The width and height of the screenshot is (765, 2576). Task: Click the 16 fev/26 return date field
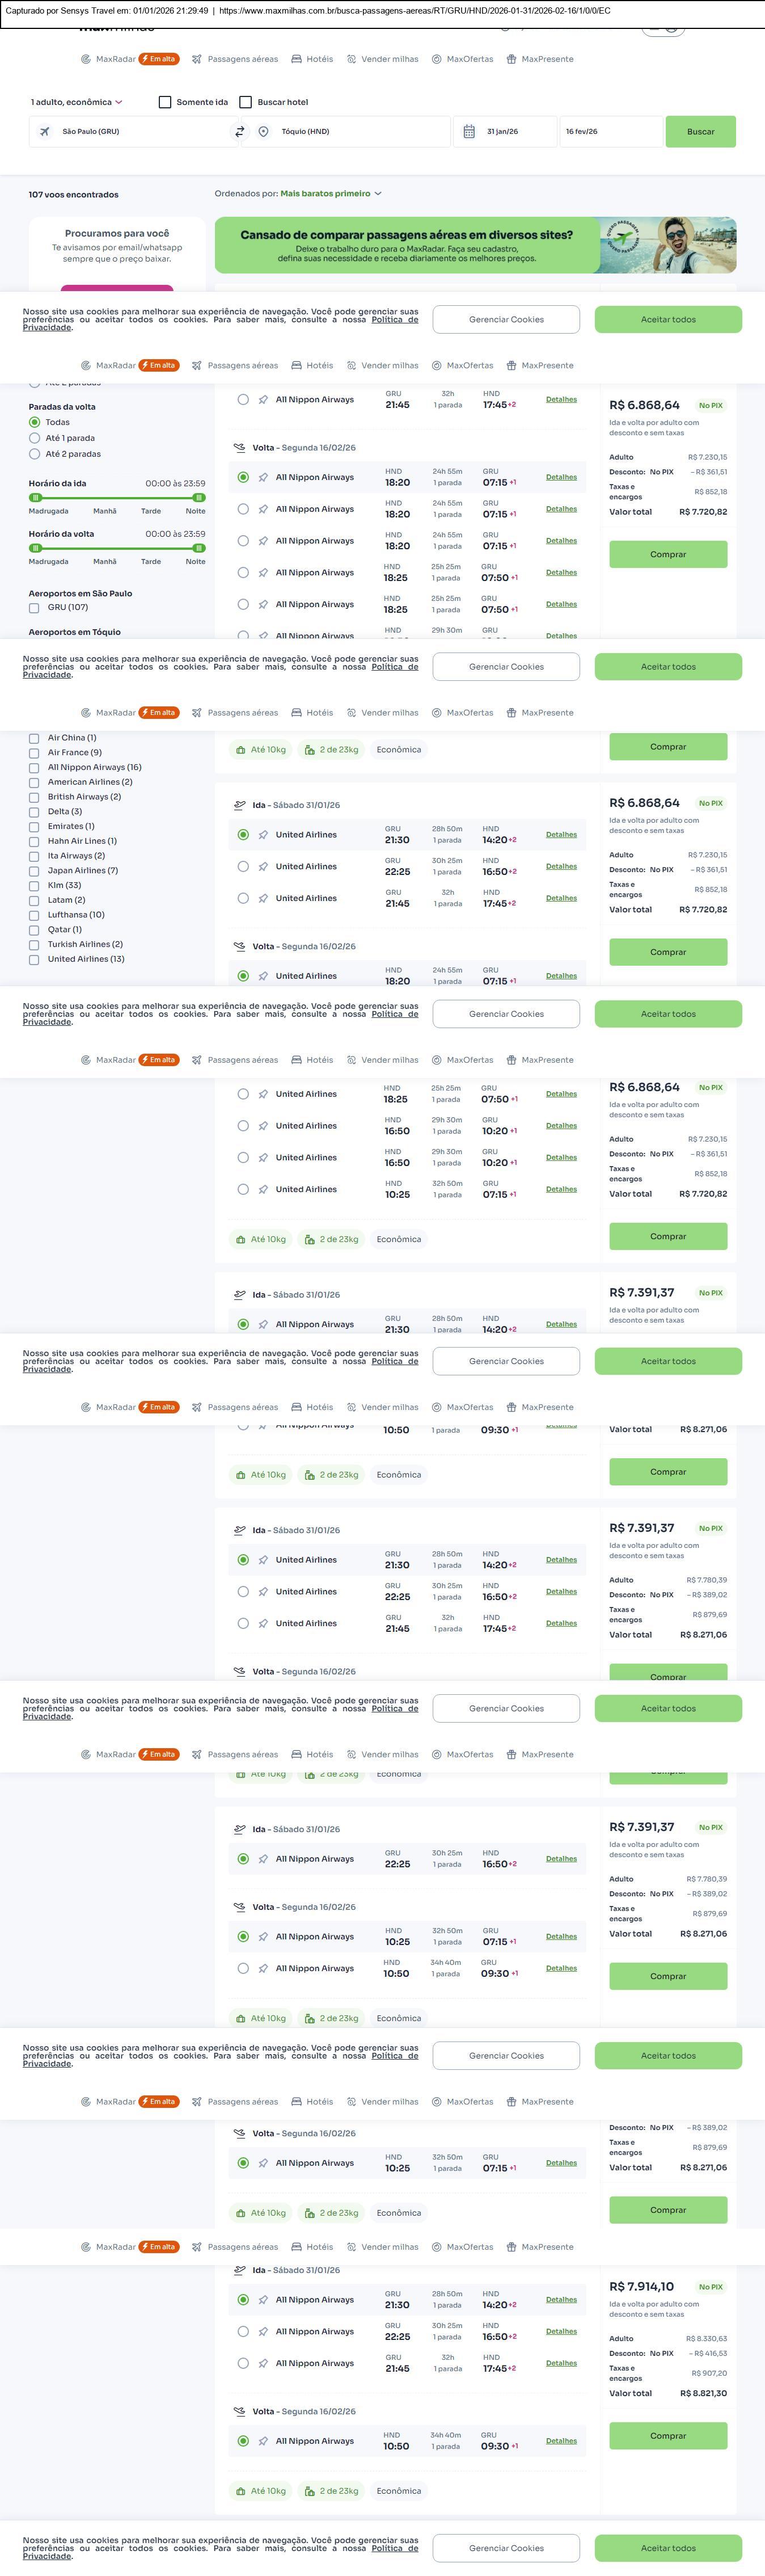point(609,132)
